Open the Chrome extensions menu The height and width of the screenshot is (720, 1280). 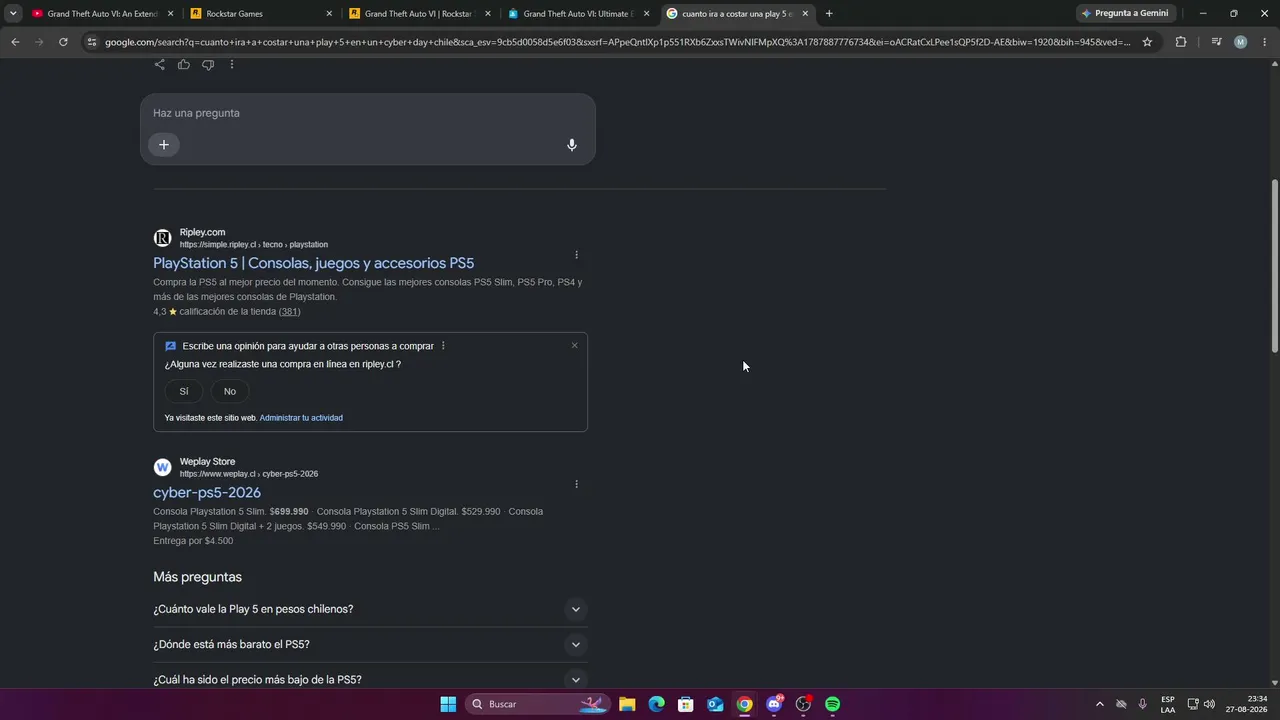[1181, 42]
